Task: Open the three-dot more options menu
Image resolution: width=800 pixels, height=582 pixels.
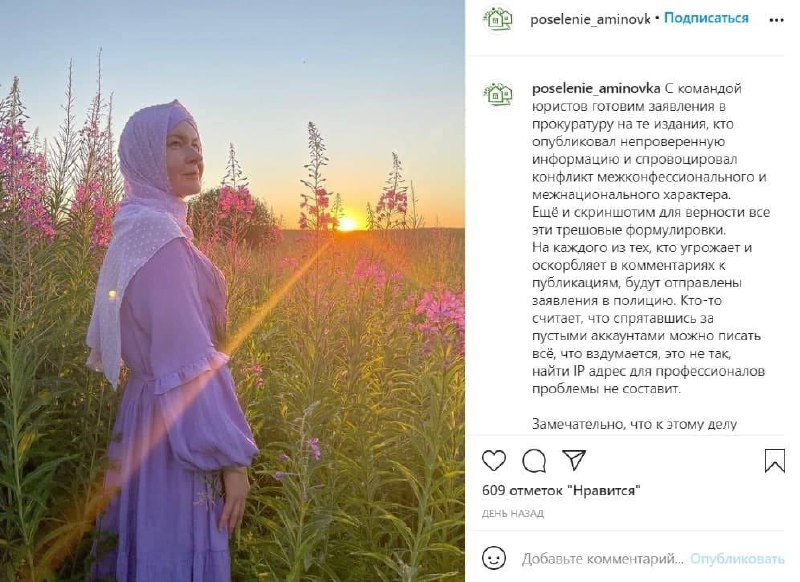Action: 776,20
